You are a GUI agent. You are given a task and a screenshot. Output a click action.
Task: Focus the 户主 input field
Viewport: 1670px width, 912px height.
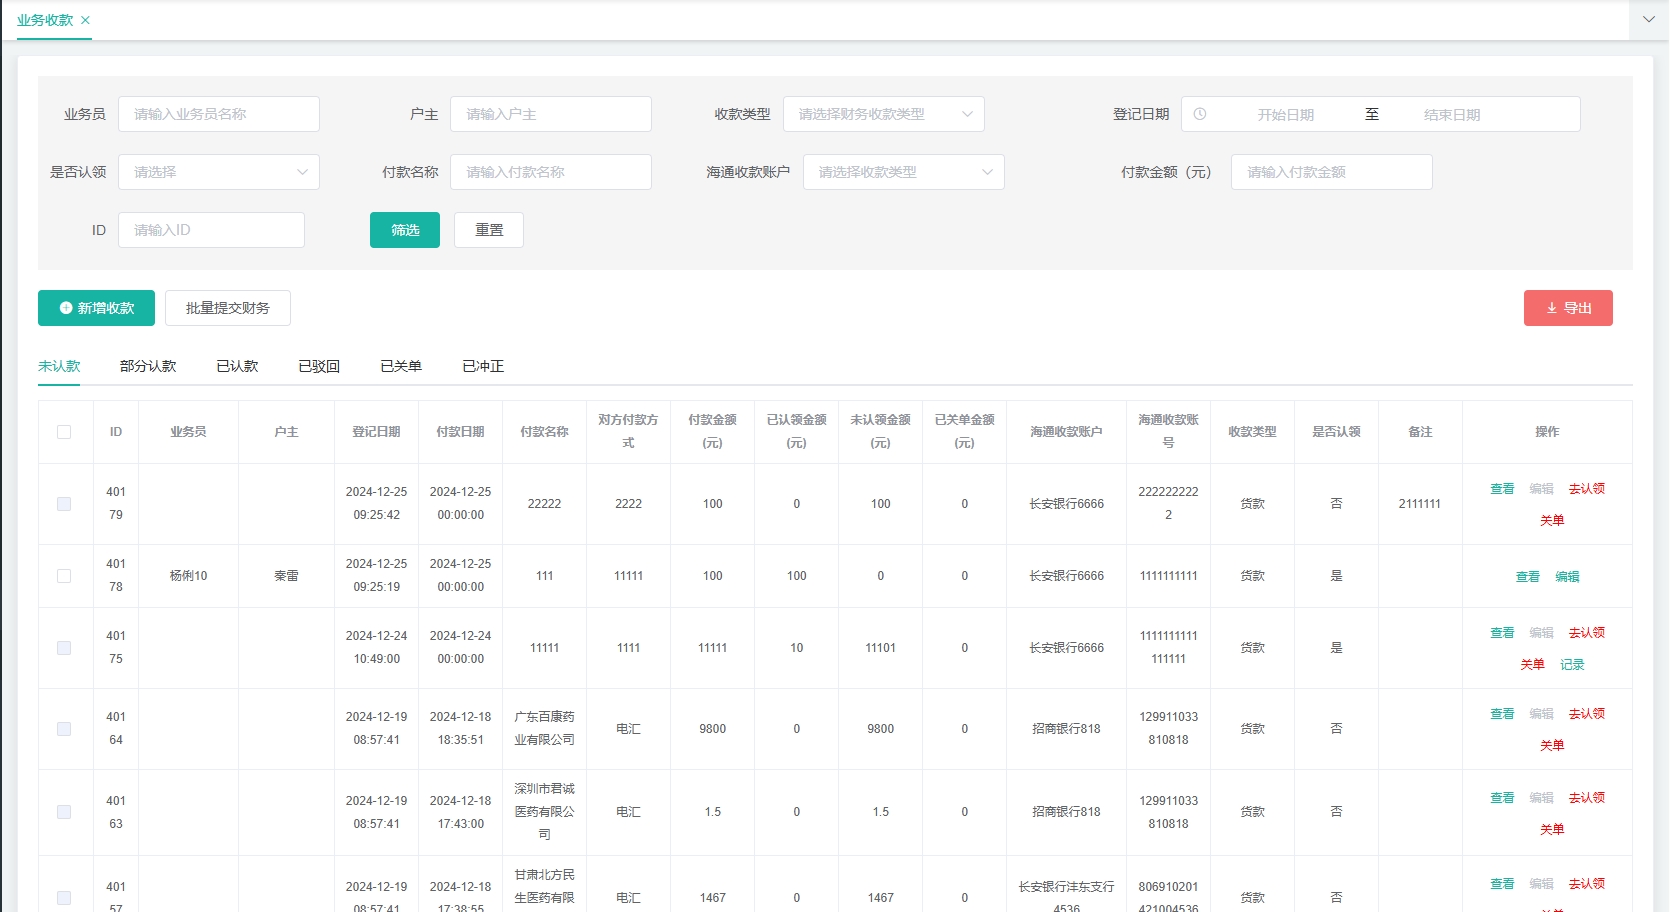(551, 114)
